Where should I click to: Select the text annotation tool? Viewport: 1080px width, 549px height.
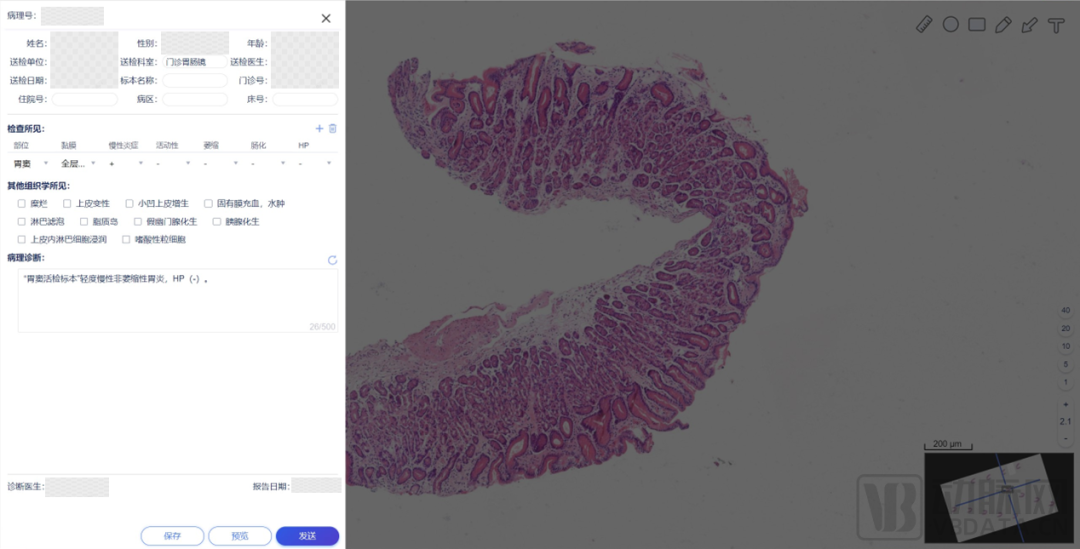tap(1055, 24)
